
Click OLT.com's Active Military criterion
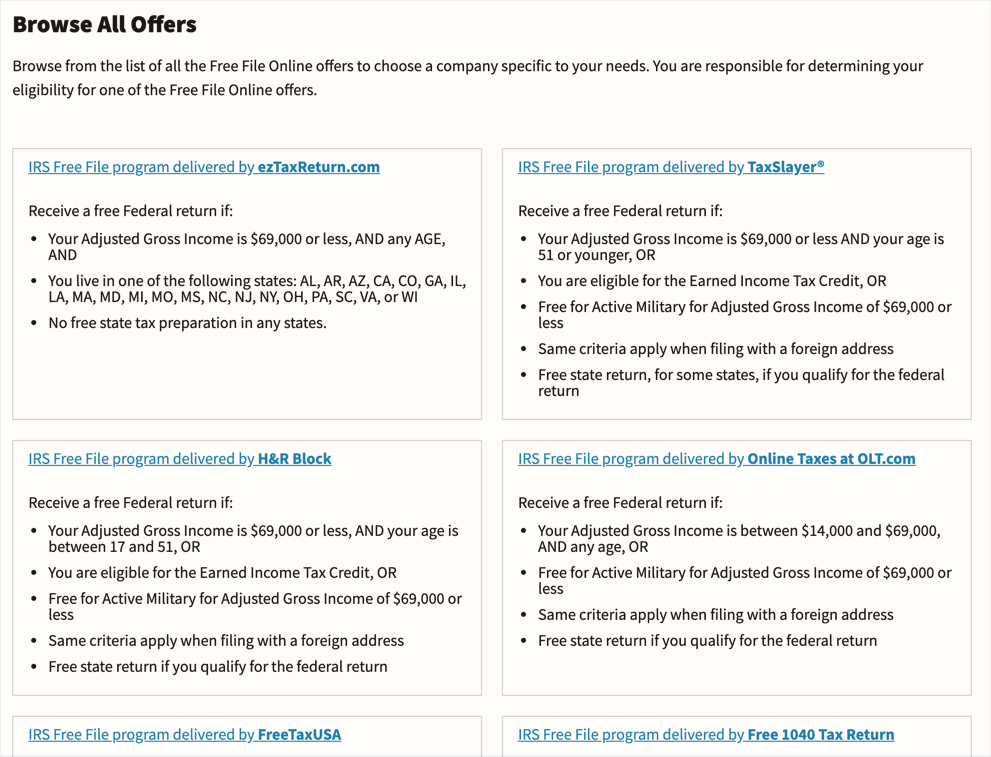[745, 581]
